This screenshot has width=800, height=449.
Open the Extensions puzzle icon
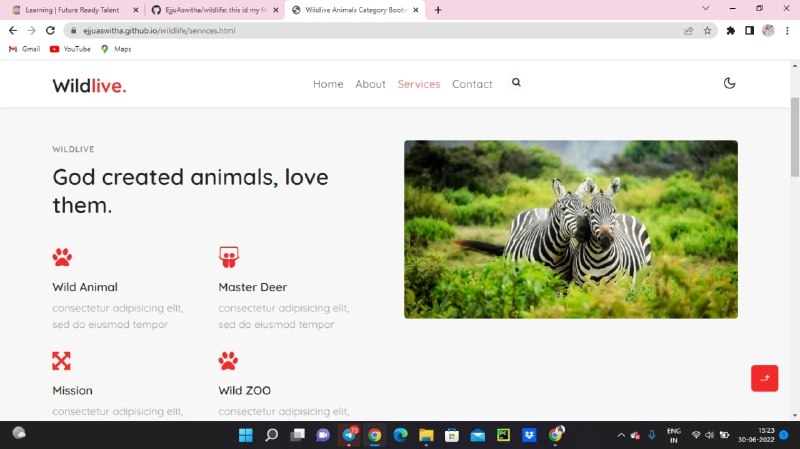[x=731, y=31]
